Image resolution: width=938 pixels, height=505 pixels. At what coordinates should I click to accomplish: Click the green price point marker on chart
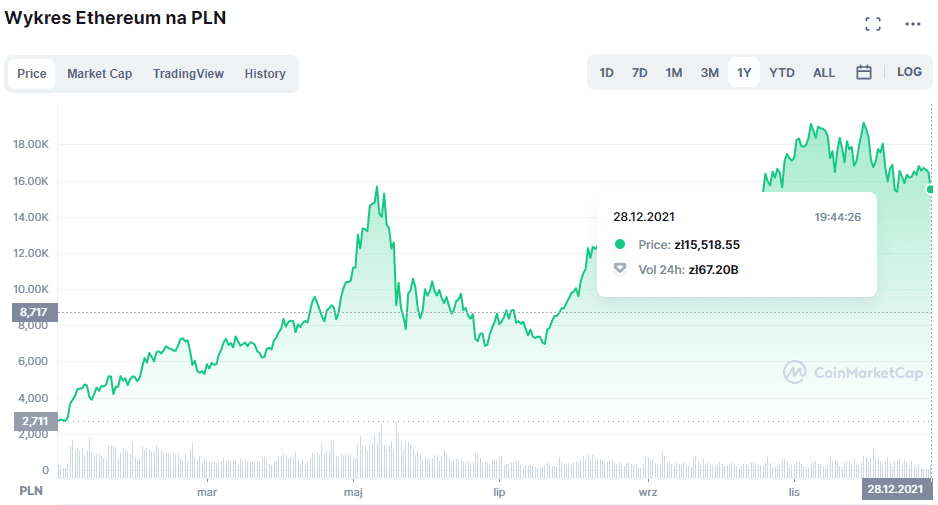click(931, 189)
